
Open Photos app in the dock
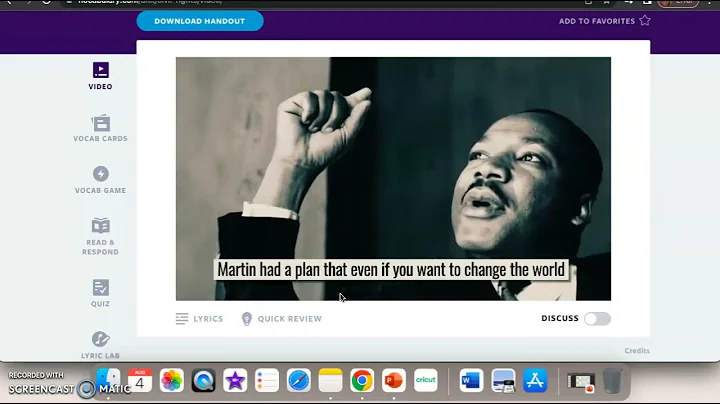click(x=172, y=381)
